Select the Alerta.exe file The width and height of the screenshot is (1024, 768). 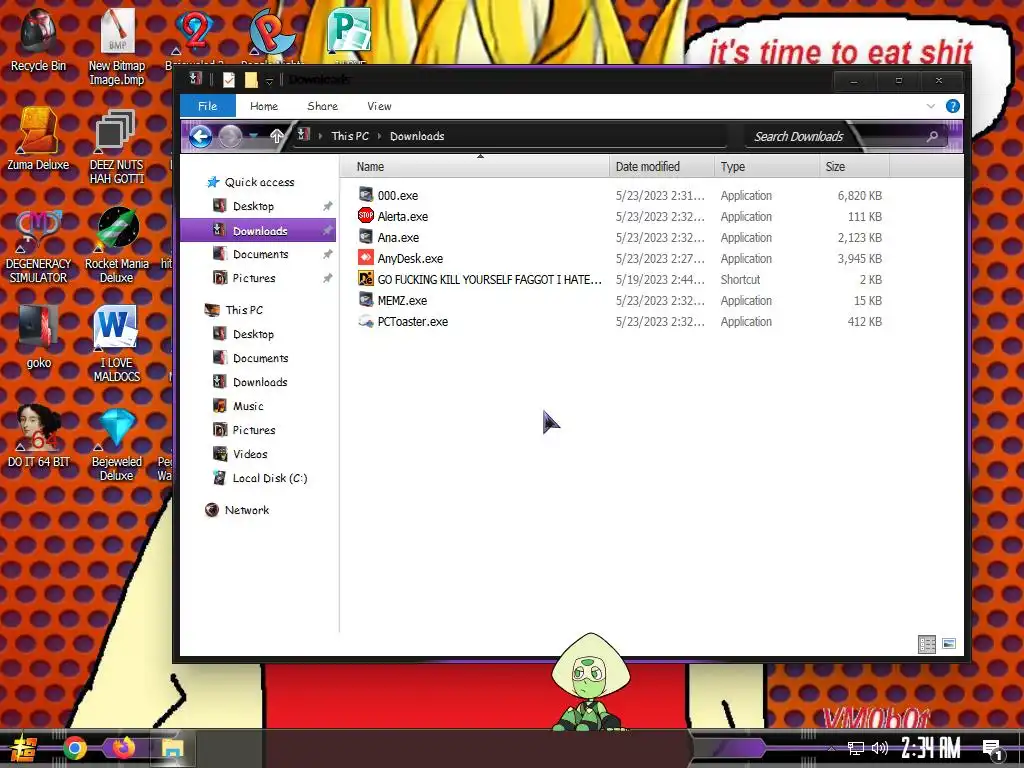[x=402, y=216]
